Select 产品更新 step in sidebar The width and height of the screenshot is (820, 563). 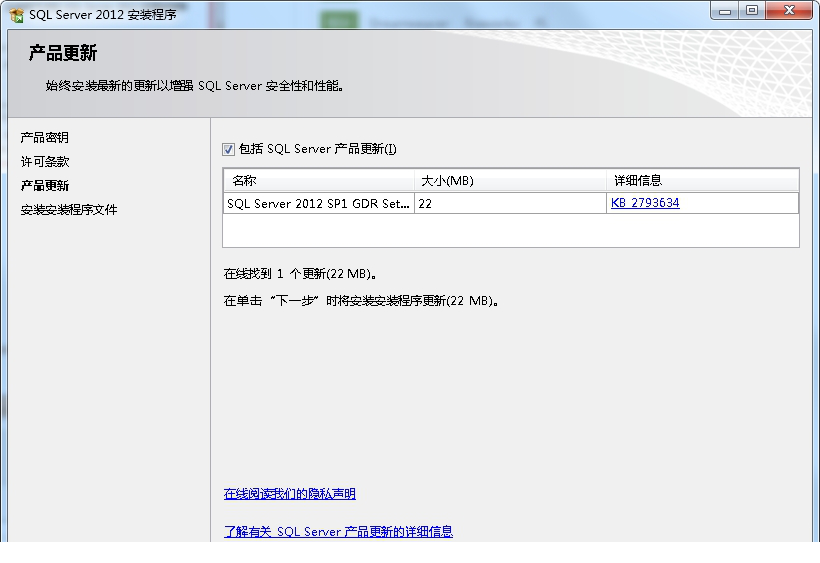(x=44, y=186)
